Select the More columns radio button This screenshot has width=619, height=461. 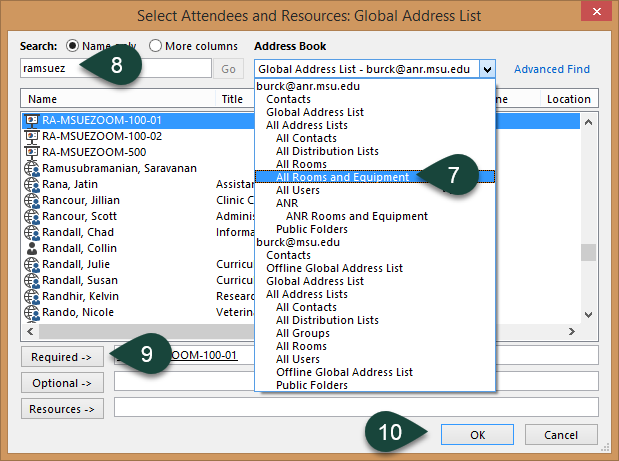(155, 46)
